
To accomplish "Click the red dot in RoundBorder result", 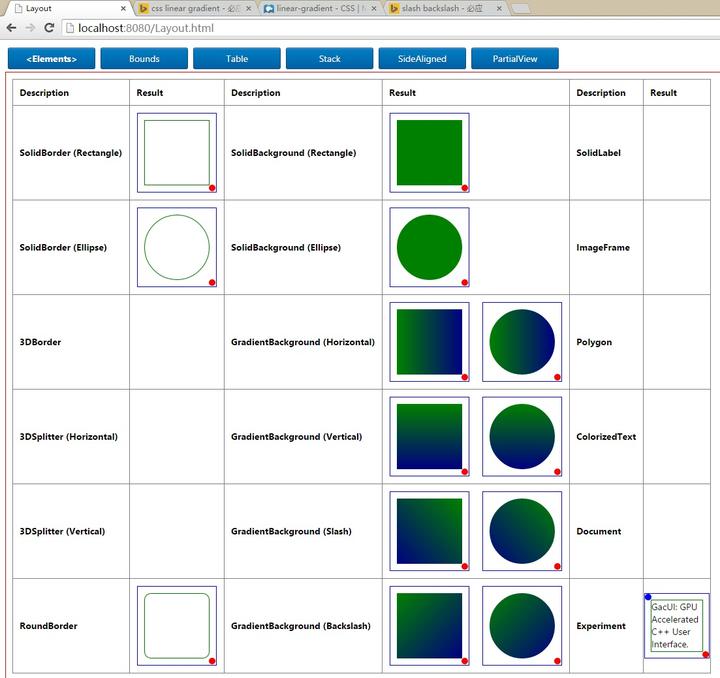I will (x=212, y=661).
